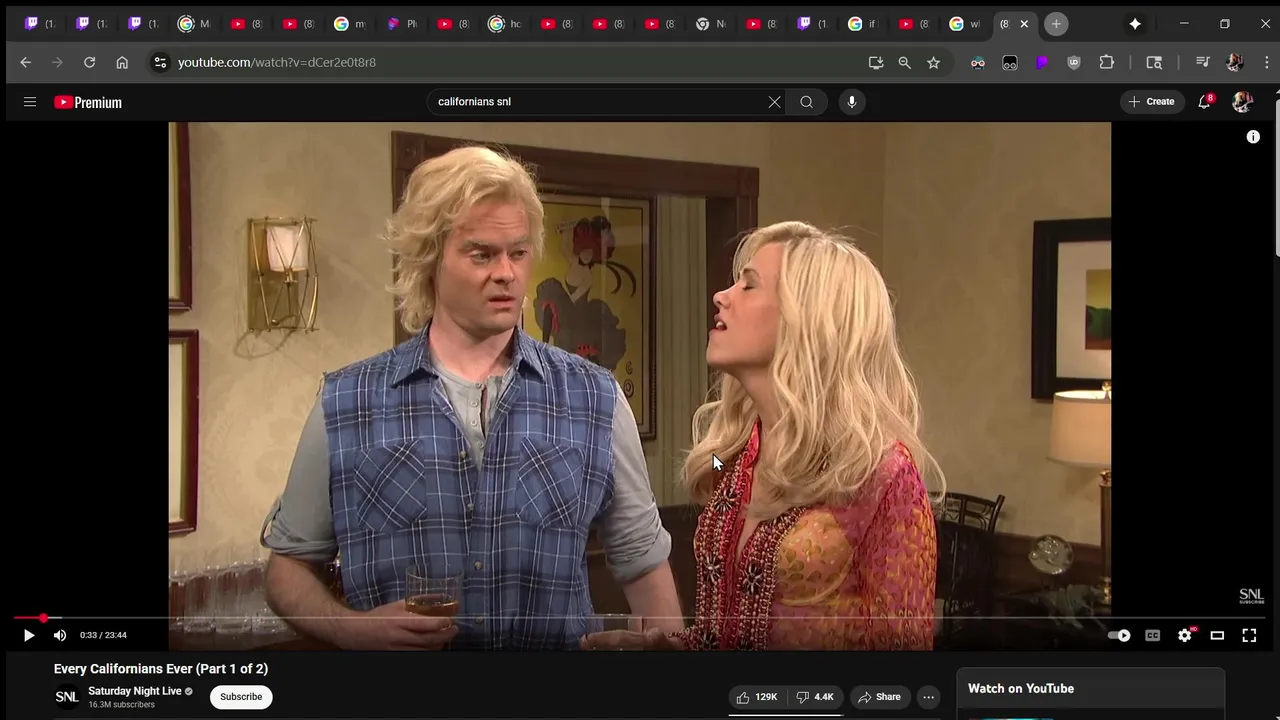Open the media control toolbar icon
Screen dimensions: 1280x720
[x=1203, y=62]
